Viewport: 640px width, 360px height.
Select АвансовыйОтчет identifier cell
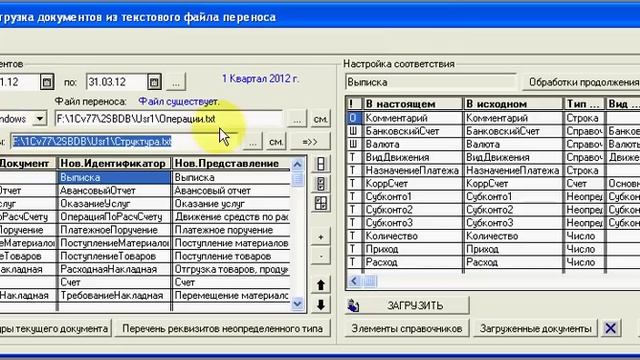point(115,191)
